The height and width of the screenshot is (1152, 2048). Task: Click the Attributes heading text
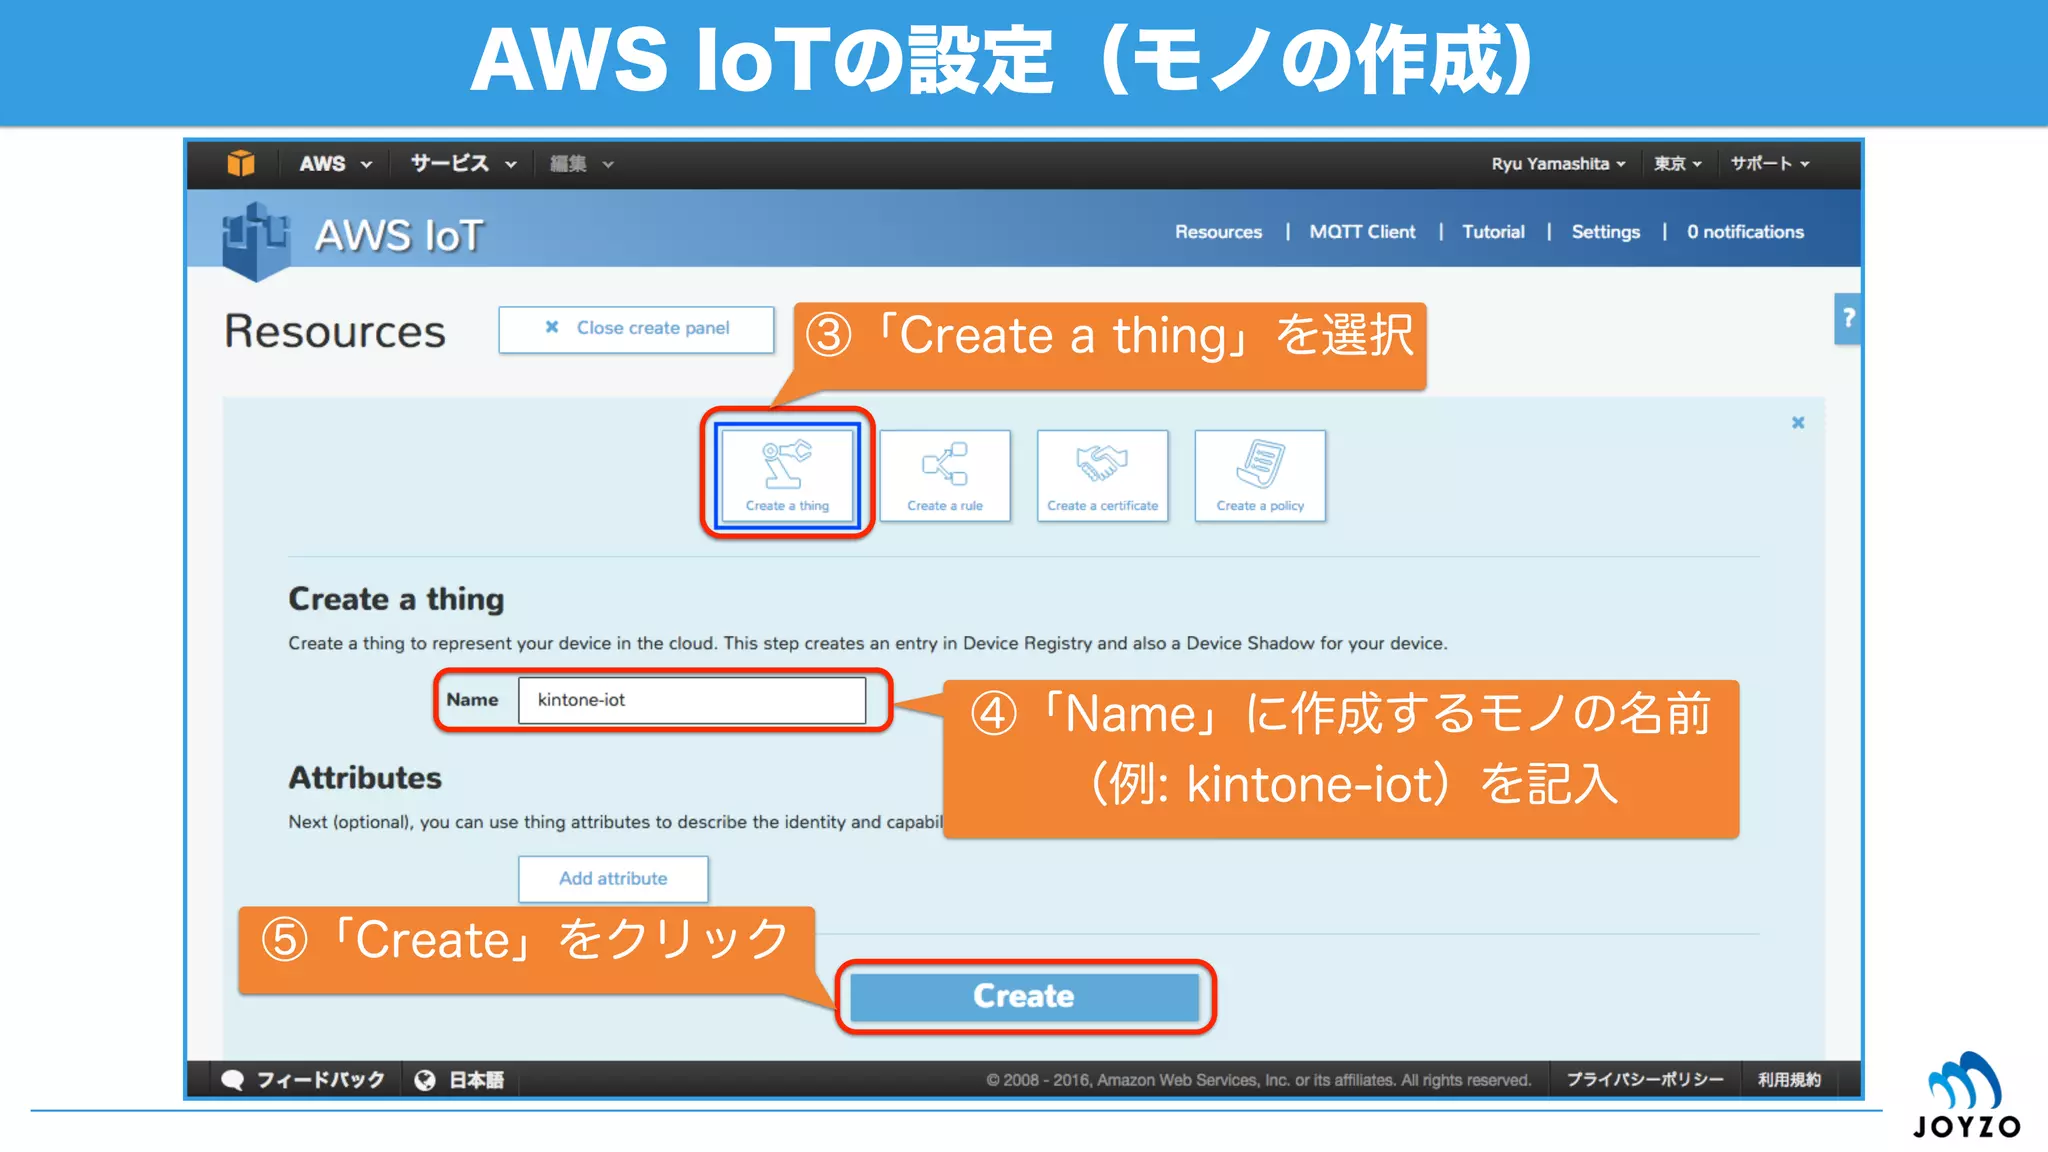click(365, 778)
